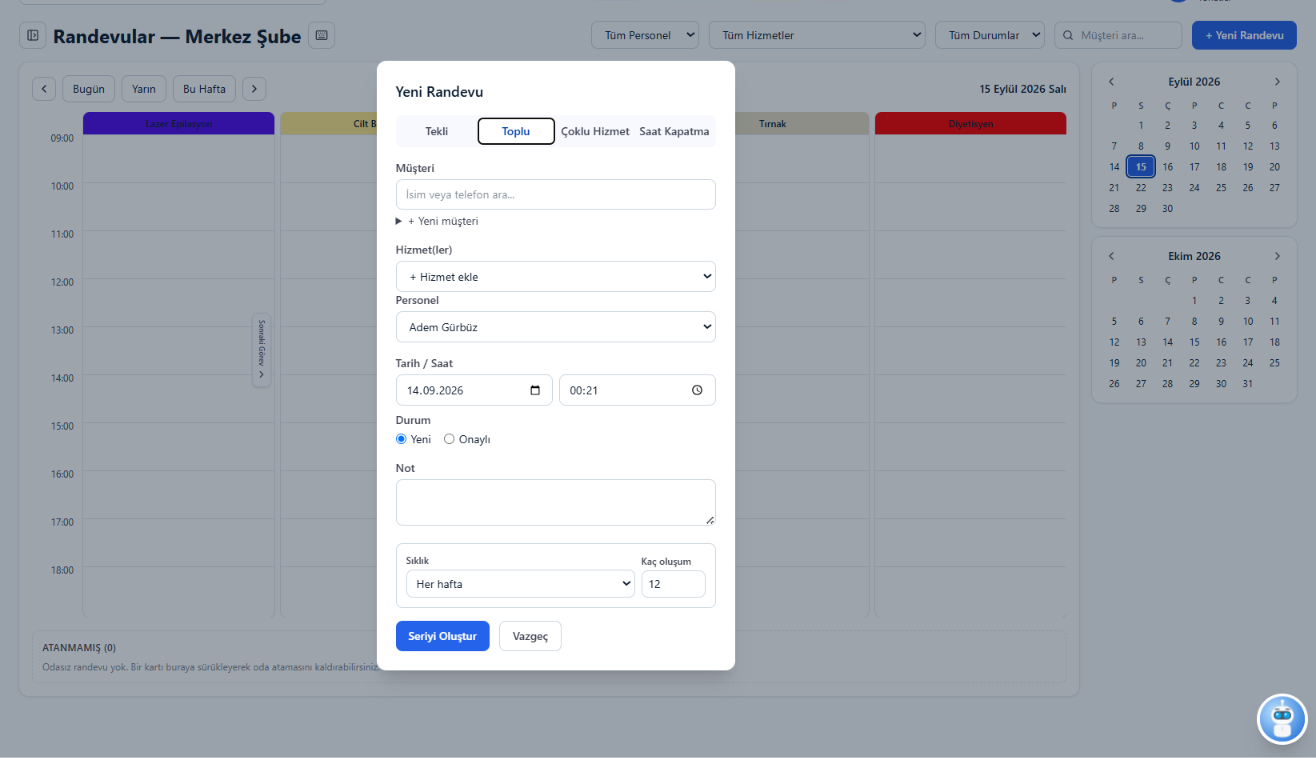The image size is (1316, 758).
Task: Go to next day with right chevron
Action: [254, 89]
